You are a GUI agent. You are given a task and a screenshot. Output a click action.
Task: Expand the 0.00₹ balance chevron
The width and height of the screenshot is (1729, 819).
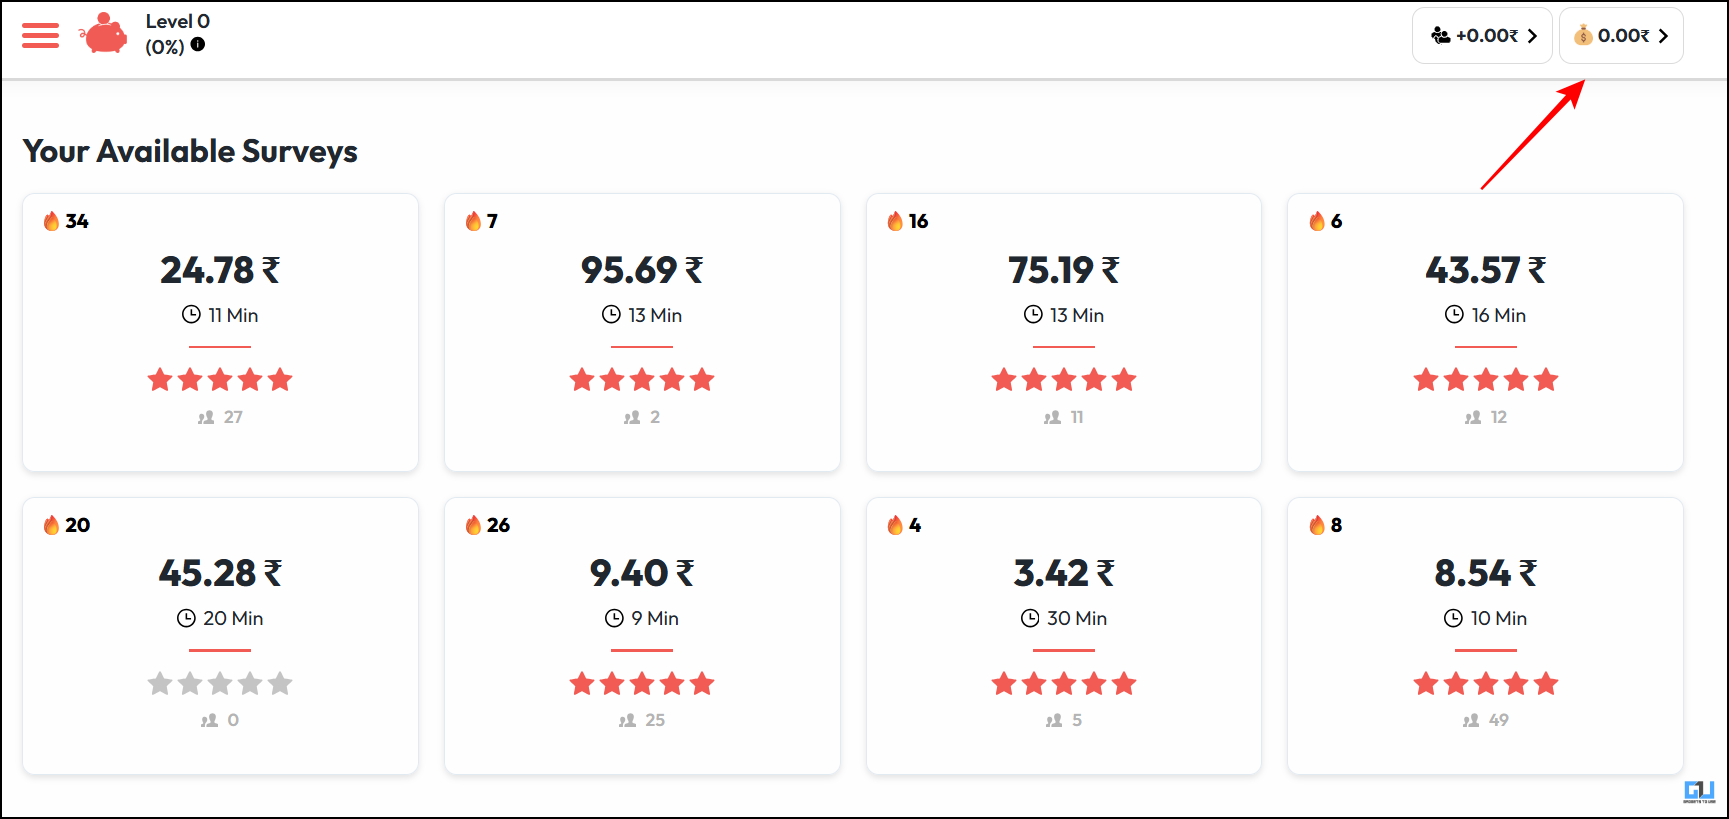tap(1663, 36)
